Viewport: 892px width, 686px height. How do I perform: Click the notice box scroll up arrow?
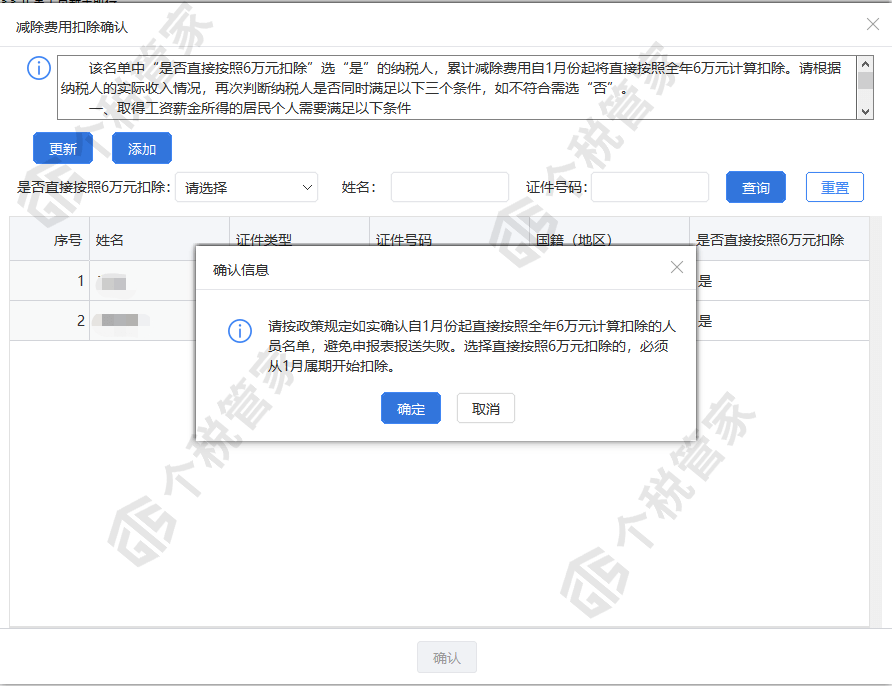tap(865, 64)
